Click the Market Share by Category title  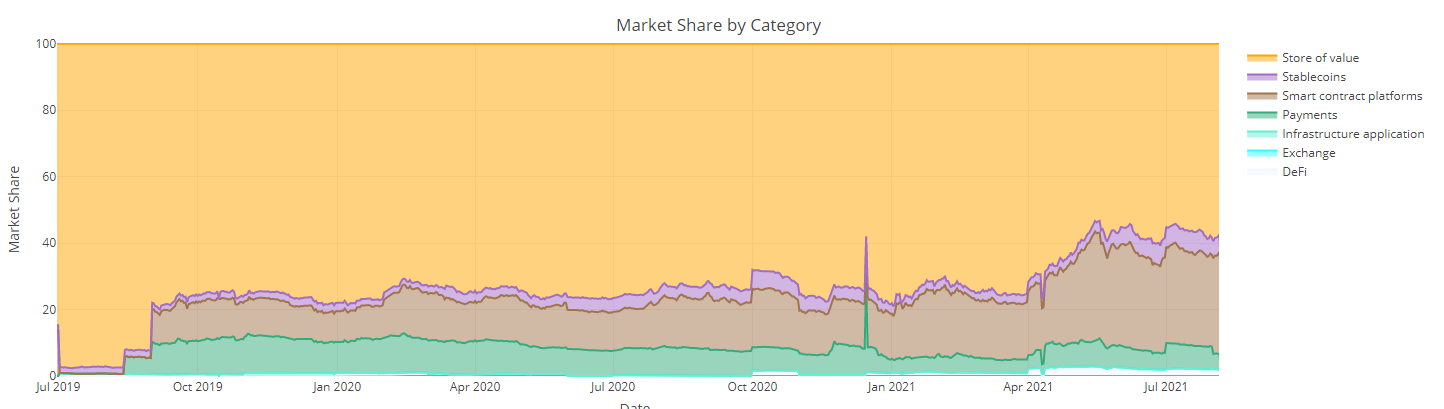pyautogui.click(x=718, y=25)
